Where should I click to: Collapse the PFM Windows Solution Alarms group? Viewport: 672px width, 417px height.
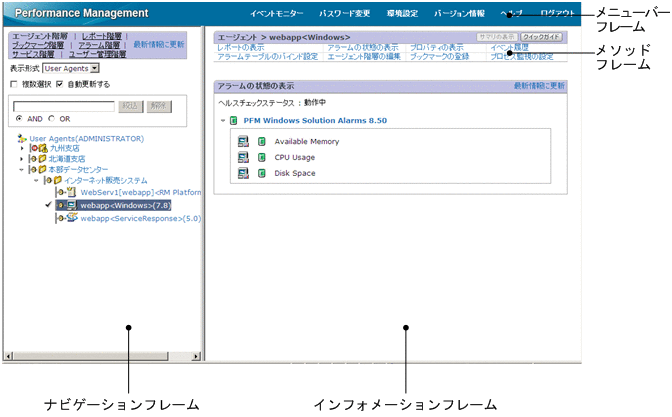coord(223,120)
